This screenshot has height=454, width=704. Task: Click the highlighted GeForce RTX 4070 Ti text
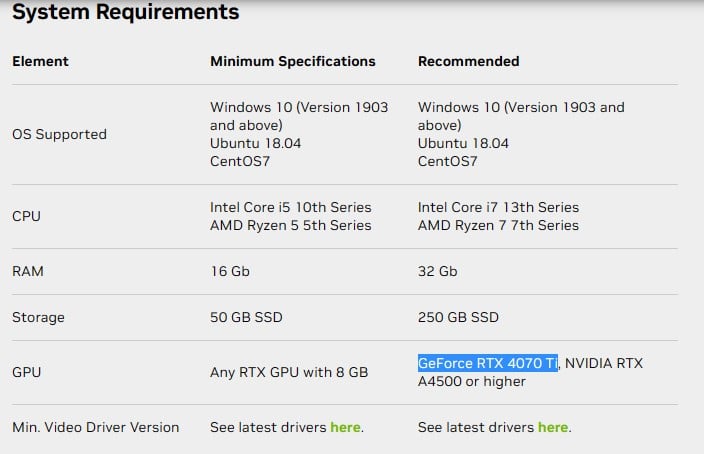pyautogui.click(x=488, y=363)
